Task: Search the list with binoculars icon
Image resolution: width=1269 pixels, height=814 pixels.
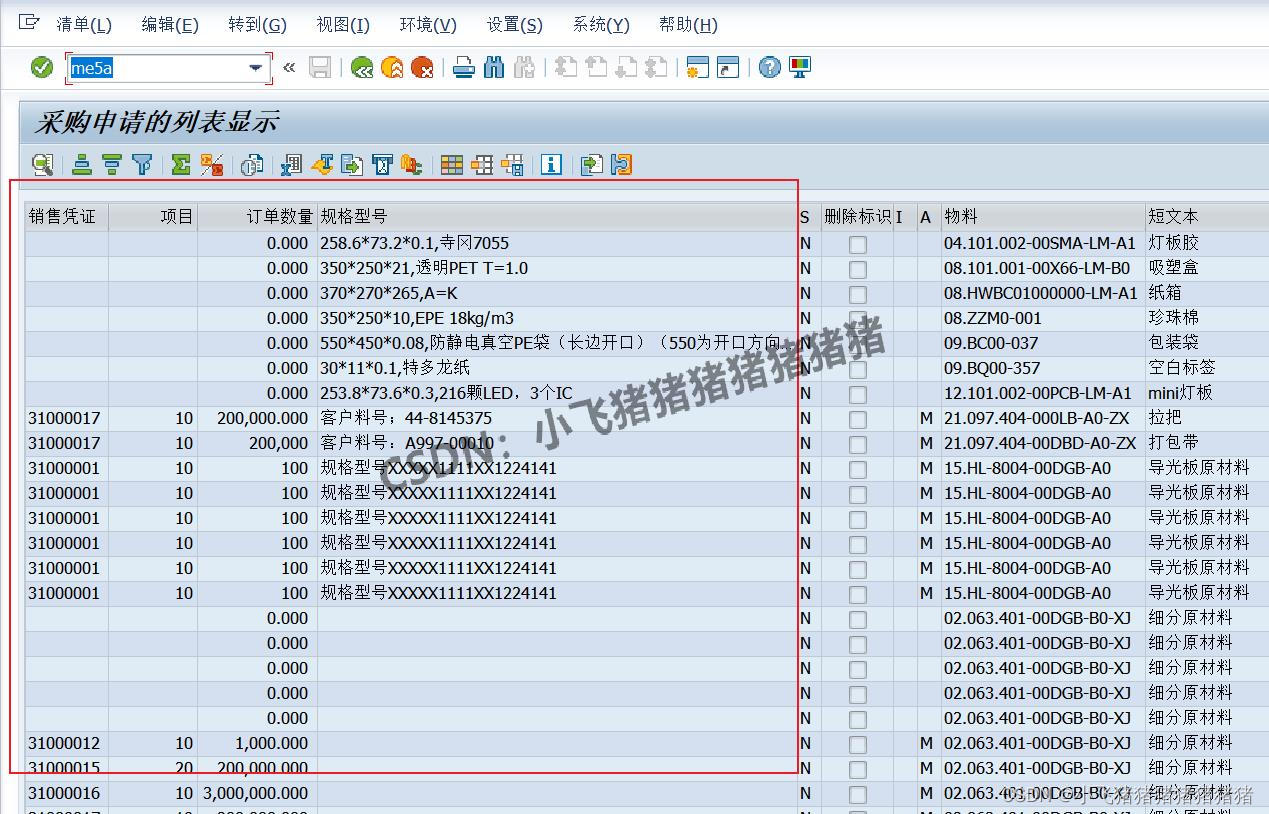Action: [x=493, y=68]
